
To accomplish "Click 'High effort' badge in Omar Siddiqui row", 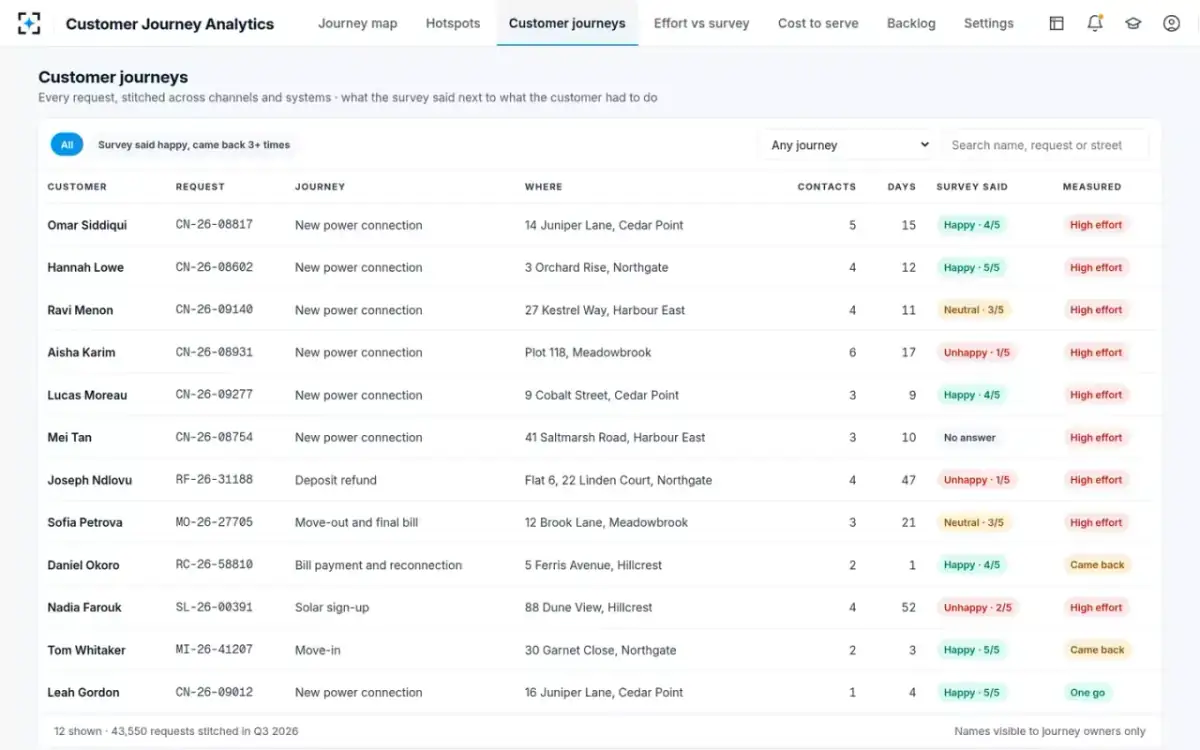I will point(1096,225).
